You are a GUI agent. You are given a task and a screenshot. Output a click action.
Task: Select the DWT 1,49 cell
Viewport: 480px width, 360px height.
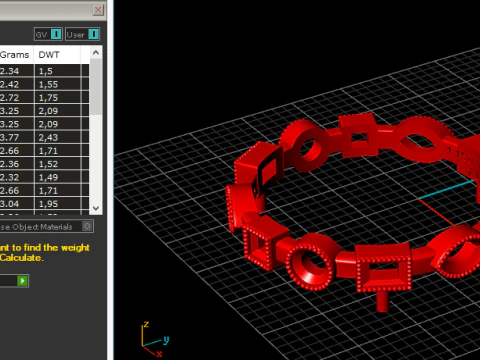click(x=57, y=177)
